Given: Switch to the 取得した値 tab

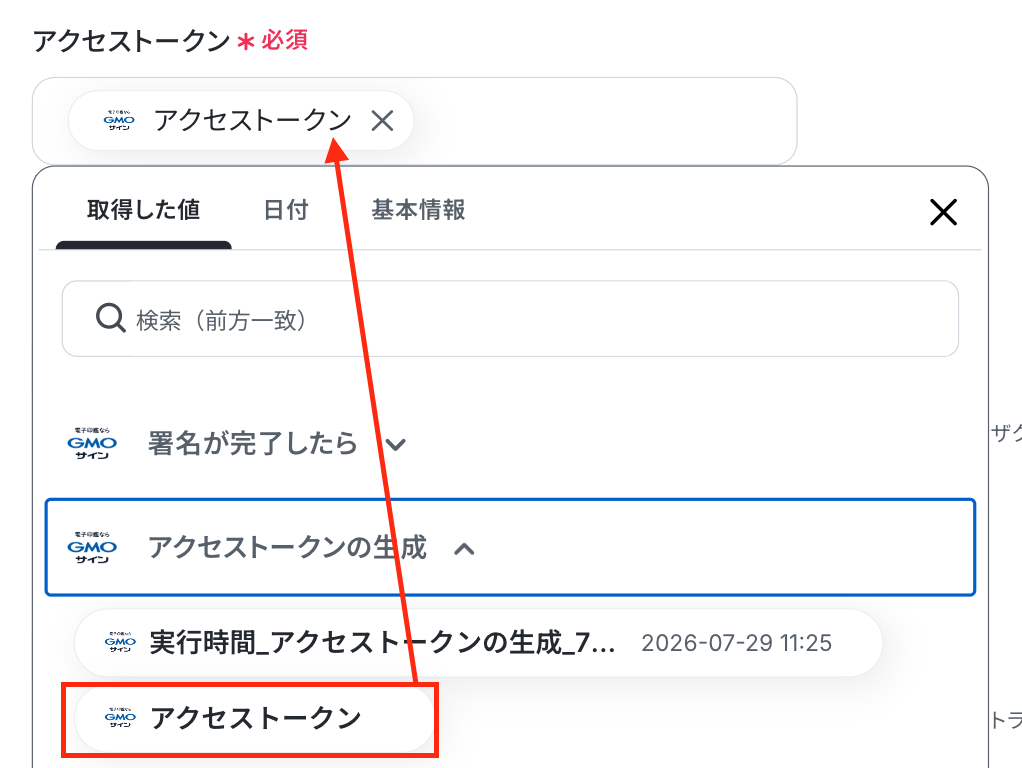Looking at the screenshot, I should point(143,210).
